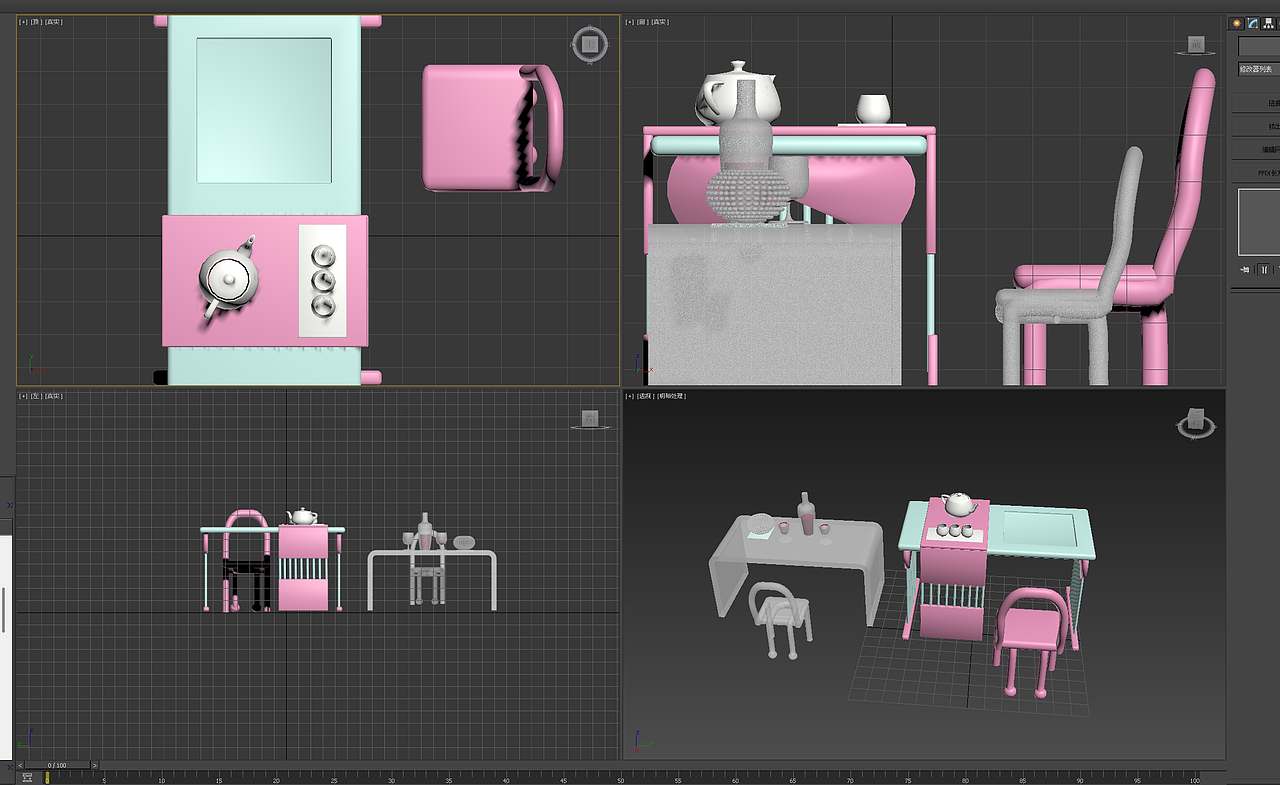Open the [顶] view label menu
1280x785 pixels.
[36, 21]
